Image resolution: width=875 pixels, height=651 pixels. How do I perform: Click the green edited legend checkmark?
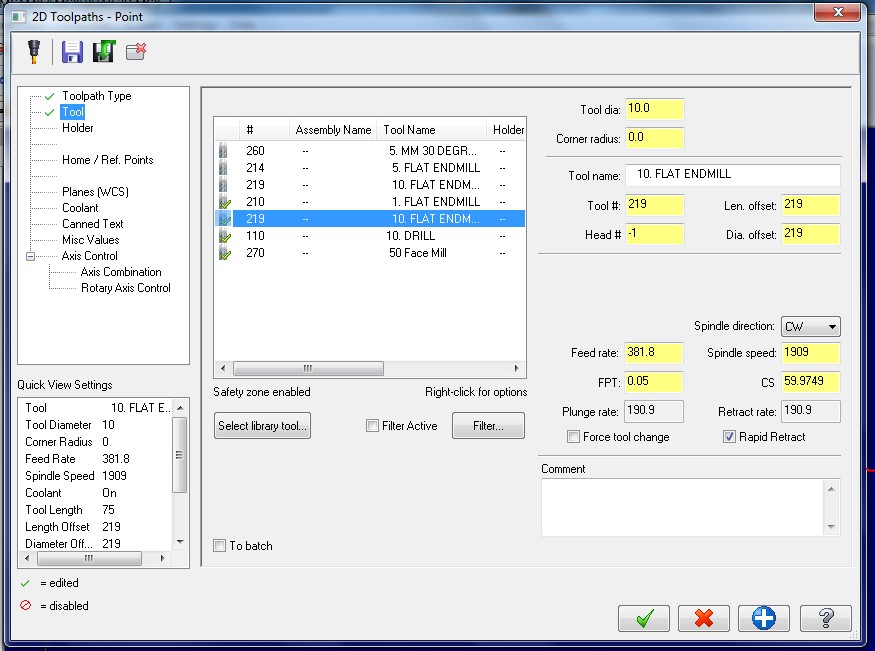click(x=25, y=584)
